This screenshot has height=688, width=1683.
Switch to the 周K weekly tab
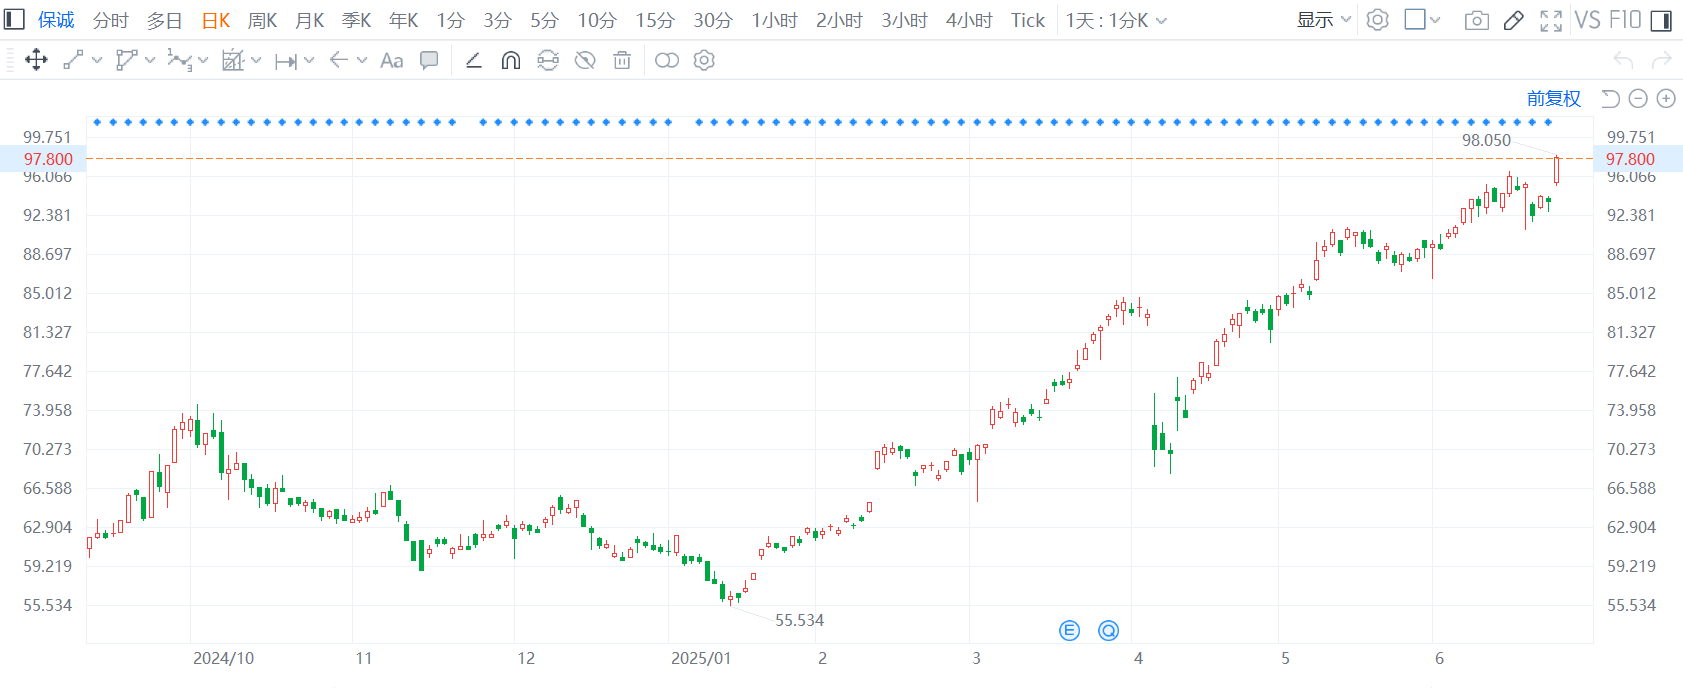[x=262, y=20]
